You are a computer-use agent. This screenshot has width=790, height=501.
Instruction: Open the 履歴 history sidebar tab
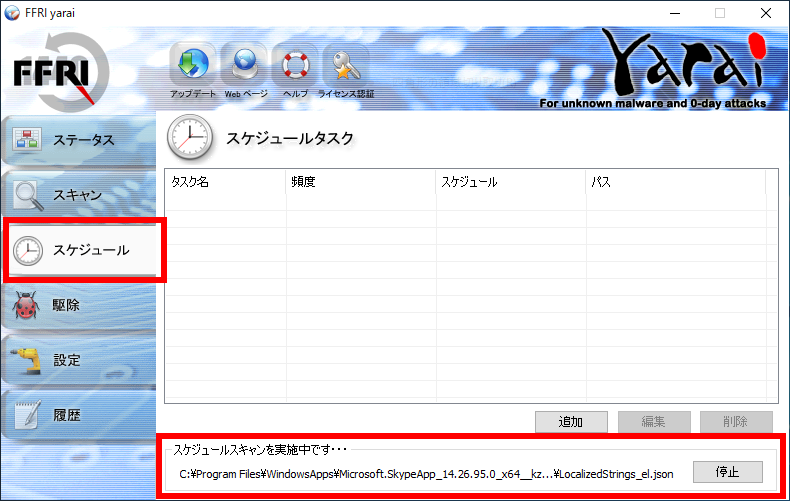click(79, 415)
